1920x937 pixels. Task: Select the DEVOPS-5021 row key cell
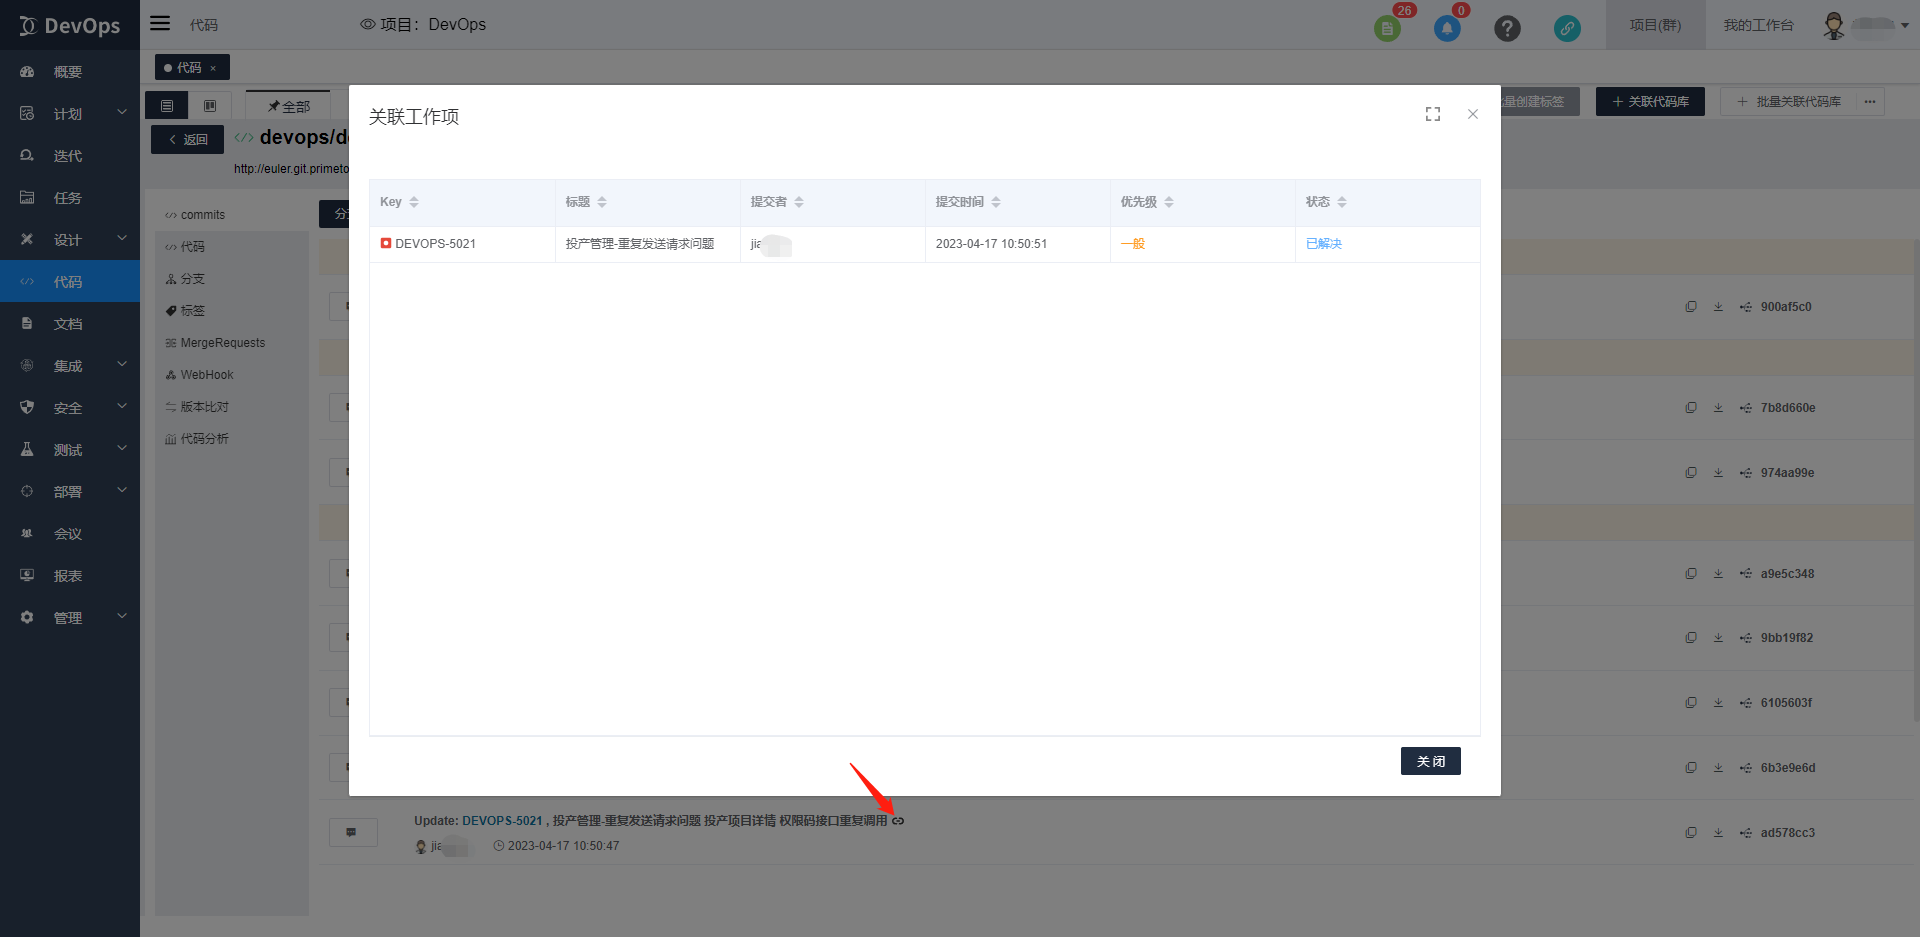click(462, 244)
